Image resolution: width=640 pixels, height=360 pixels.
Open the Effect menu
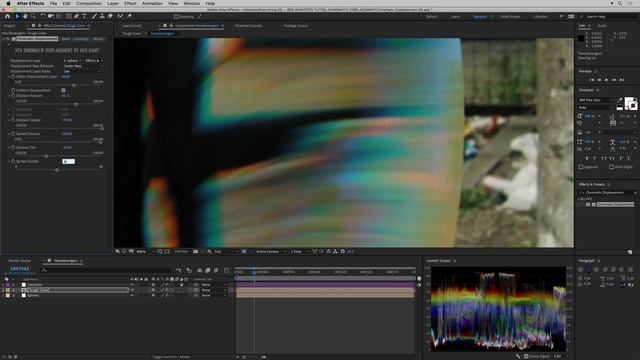(x=130, y=3)
